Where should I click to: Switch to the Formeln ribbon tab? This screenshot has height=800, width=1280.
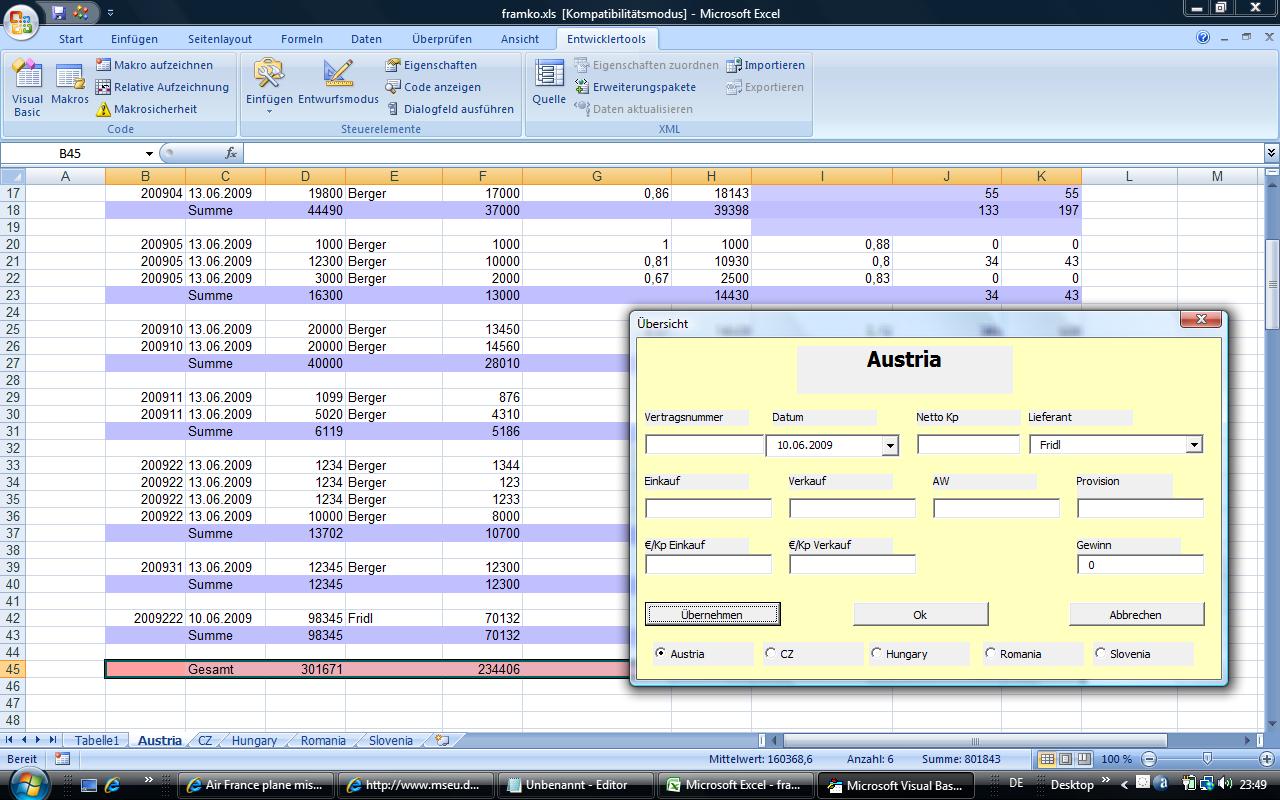[301, 39]
